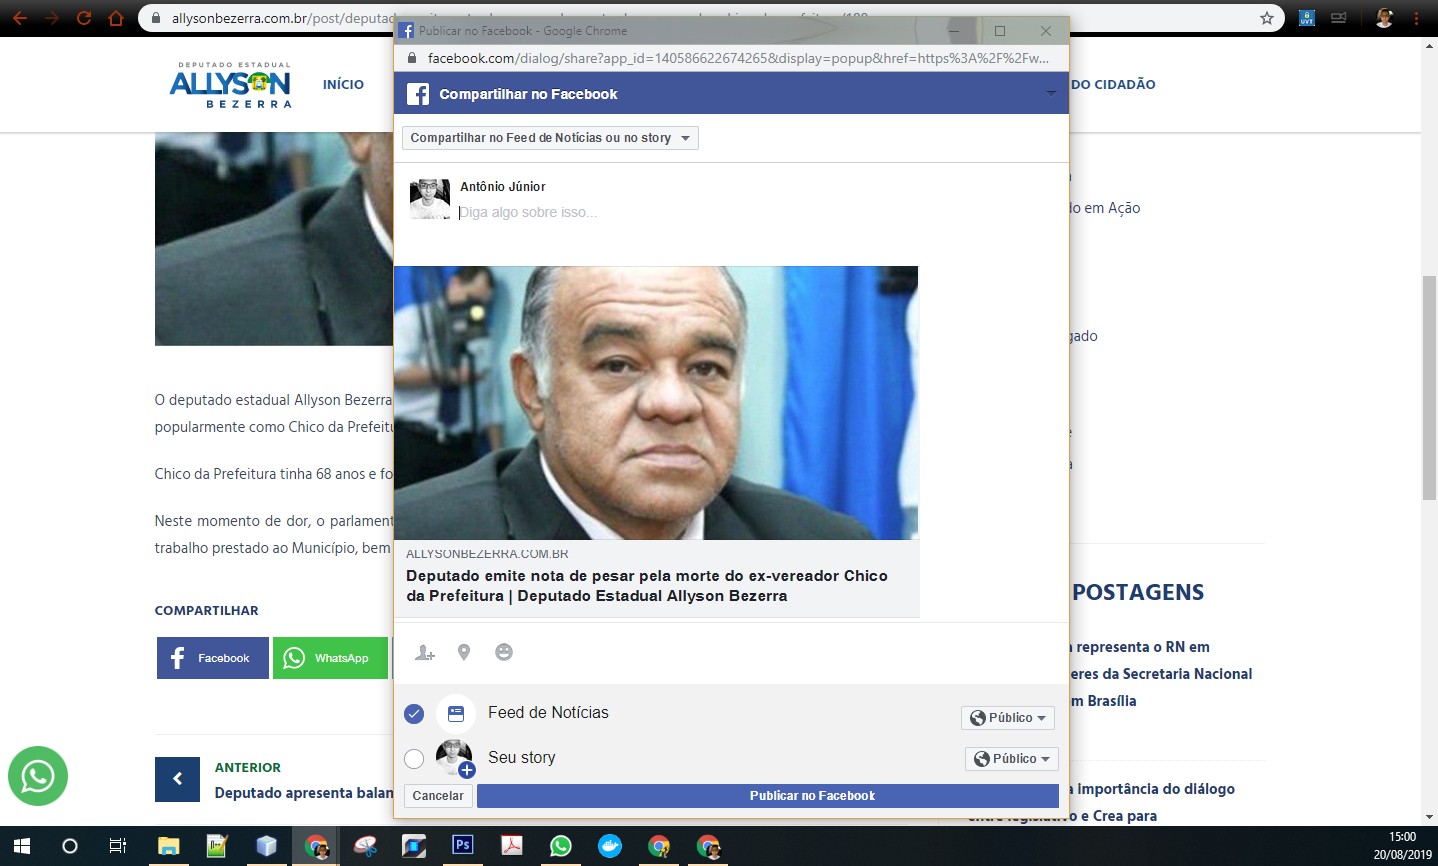Open File Explorer from taskbar
Screen dimensions: 1438x866
168,846
